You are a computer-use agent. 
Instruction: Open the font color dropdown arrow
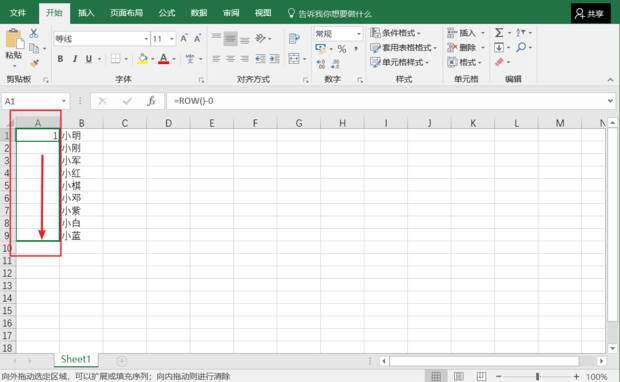[174, 59]
